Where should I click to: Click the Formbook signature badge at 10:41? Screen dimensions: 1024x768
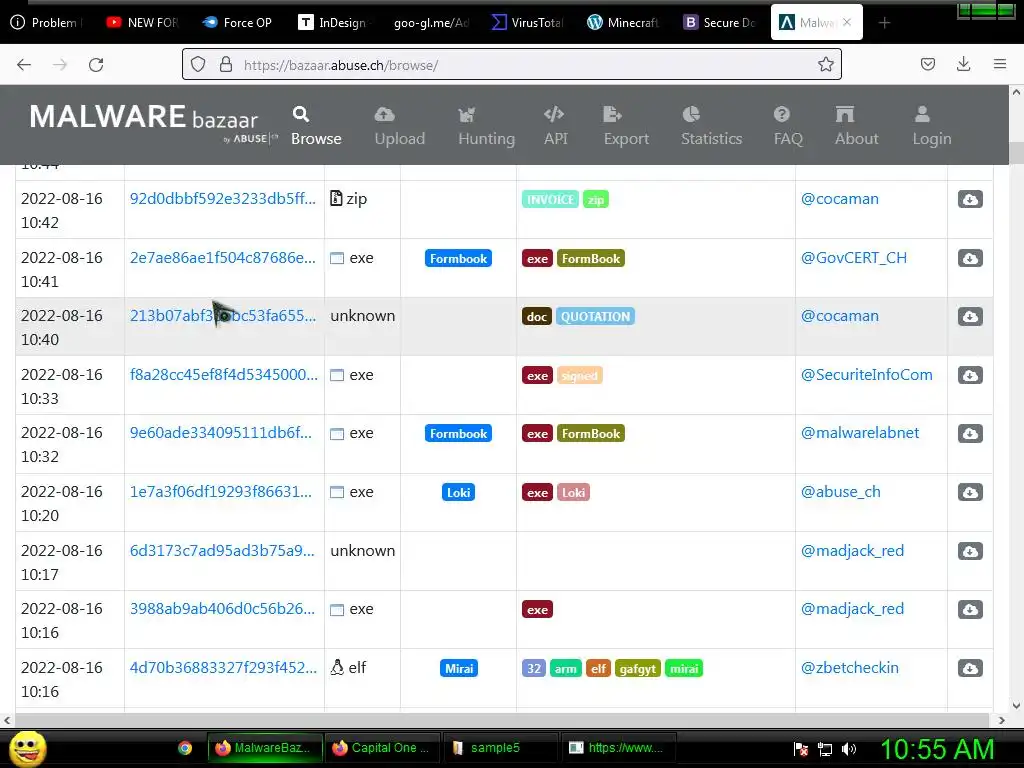(458, 259)
